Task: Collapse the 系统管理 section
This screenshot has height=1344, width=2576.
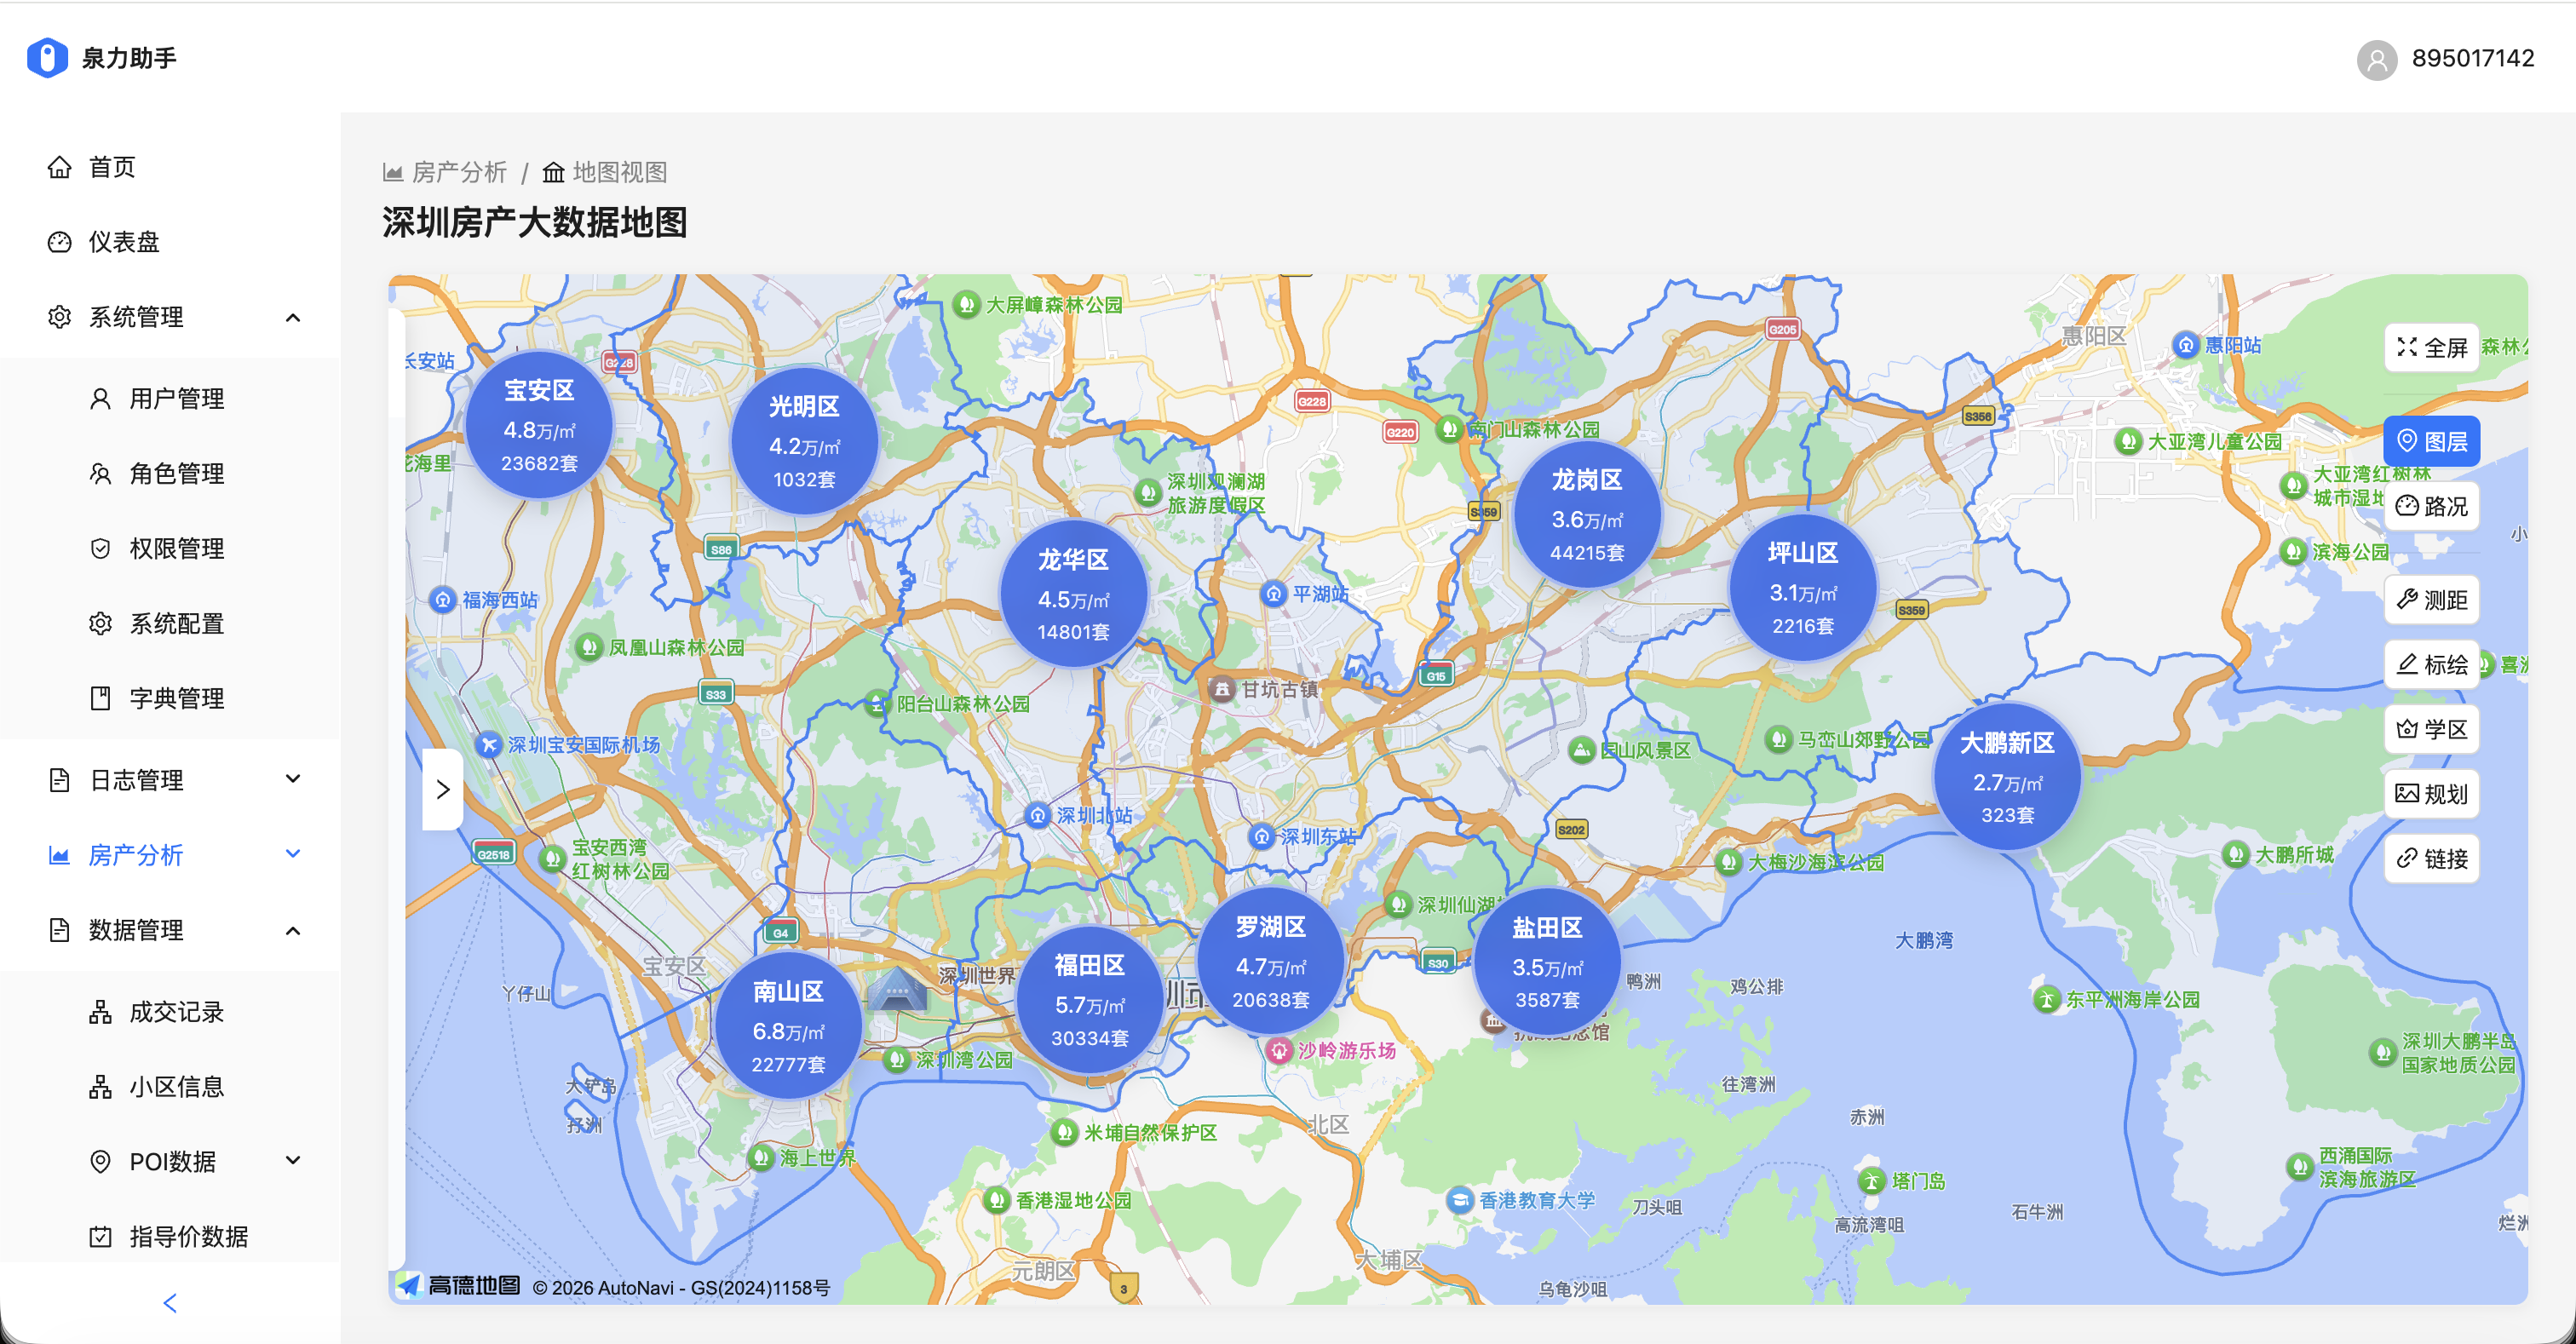Action: (292, 317)
